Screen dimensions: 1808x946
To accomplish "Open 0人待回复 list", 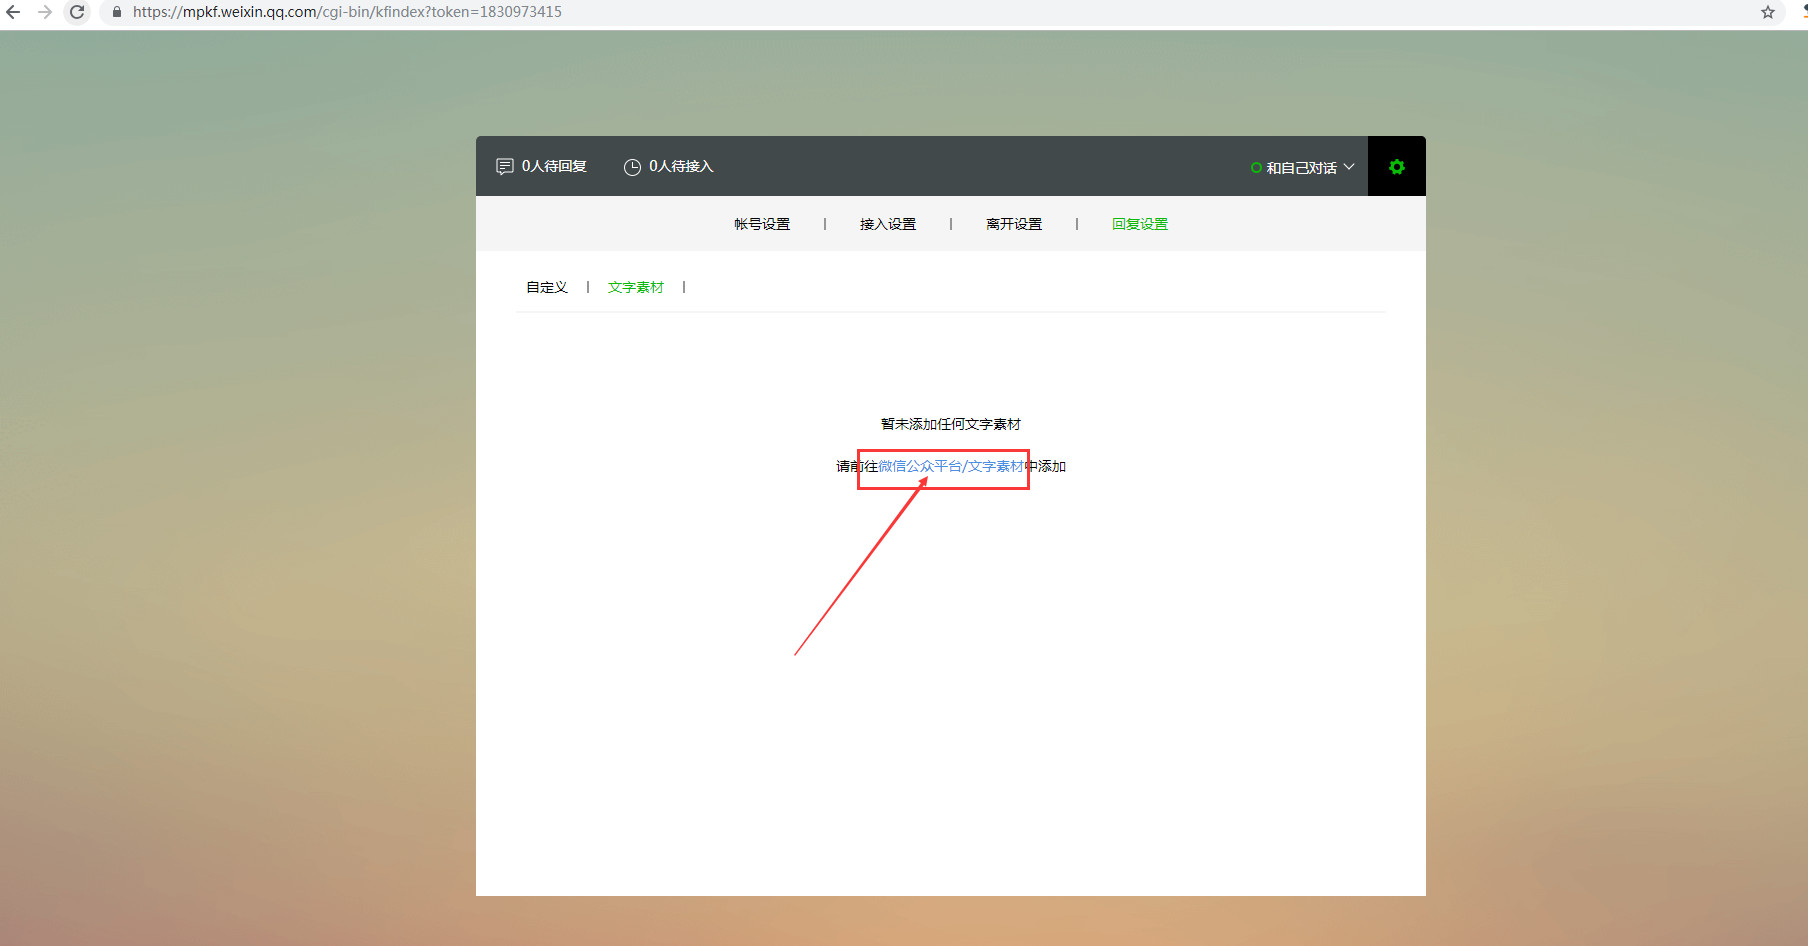I will pyautogui.click(x=554, y=166).
